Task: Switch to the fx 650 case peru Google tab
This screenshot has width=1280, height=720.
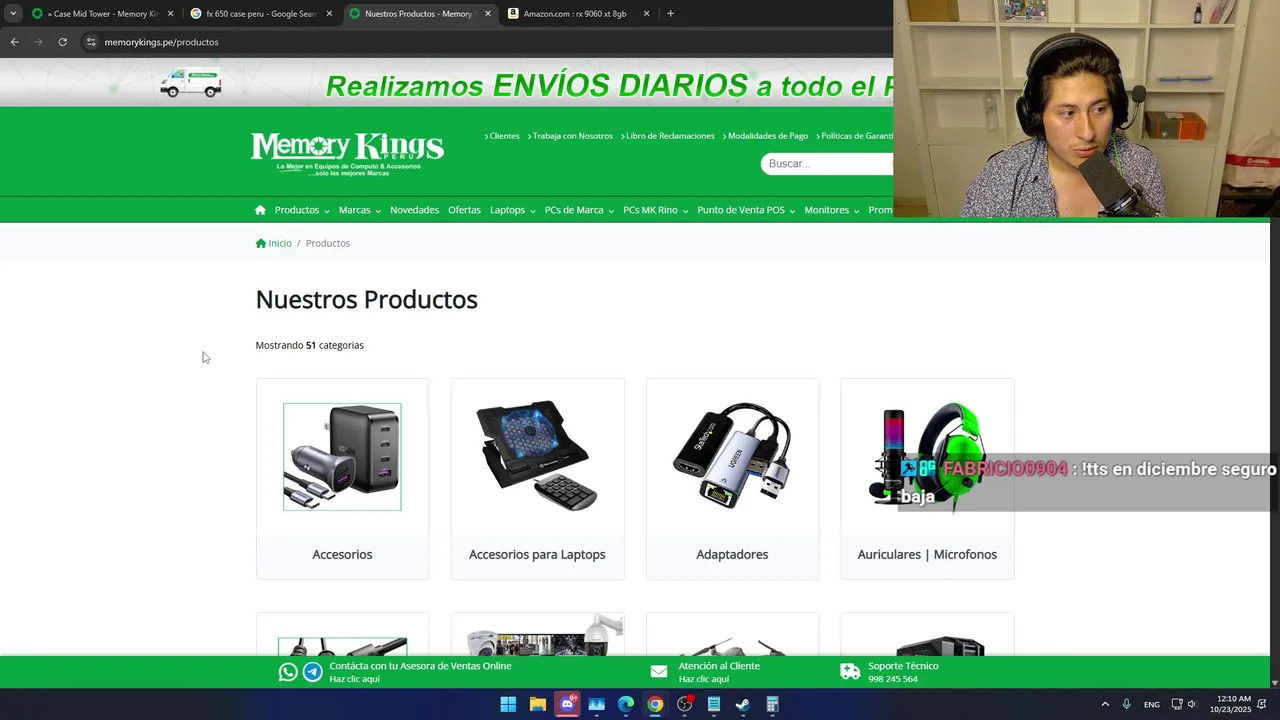Action: tap(261, 14)
